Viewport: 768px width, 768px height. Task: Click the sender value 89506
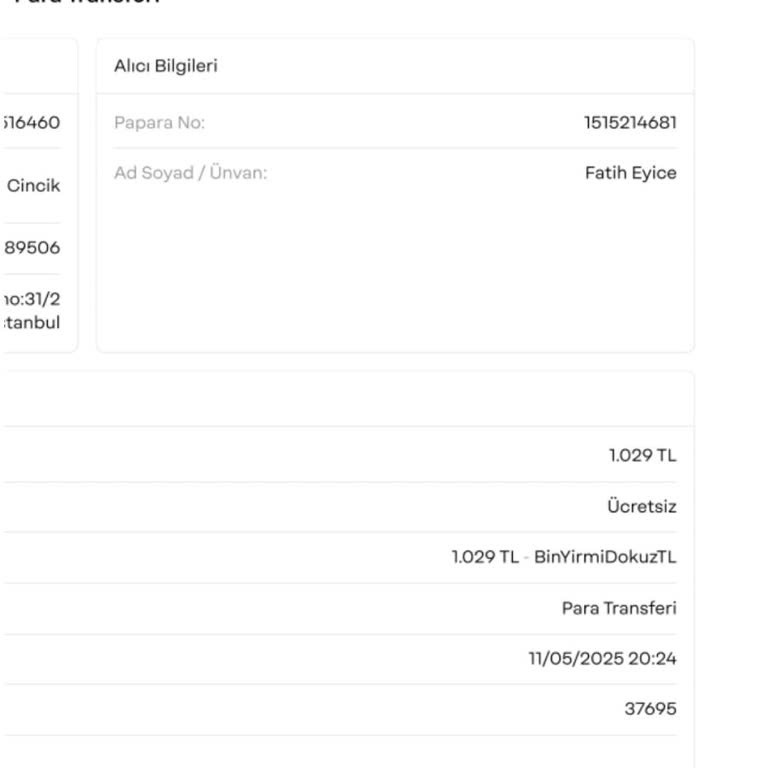[34, 247]
